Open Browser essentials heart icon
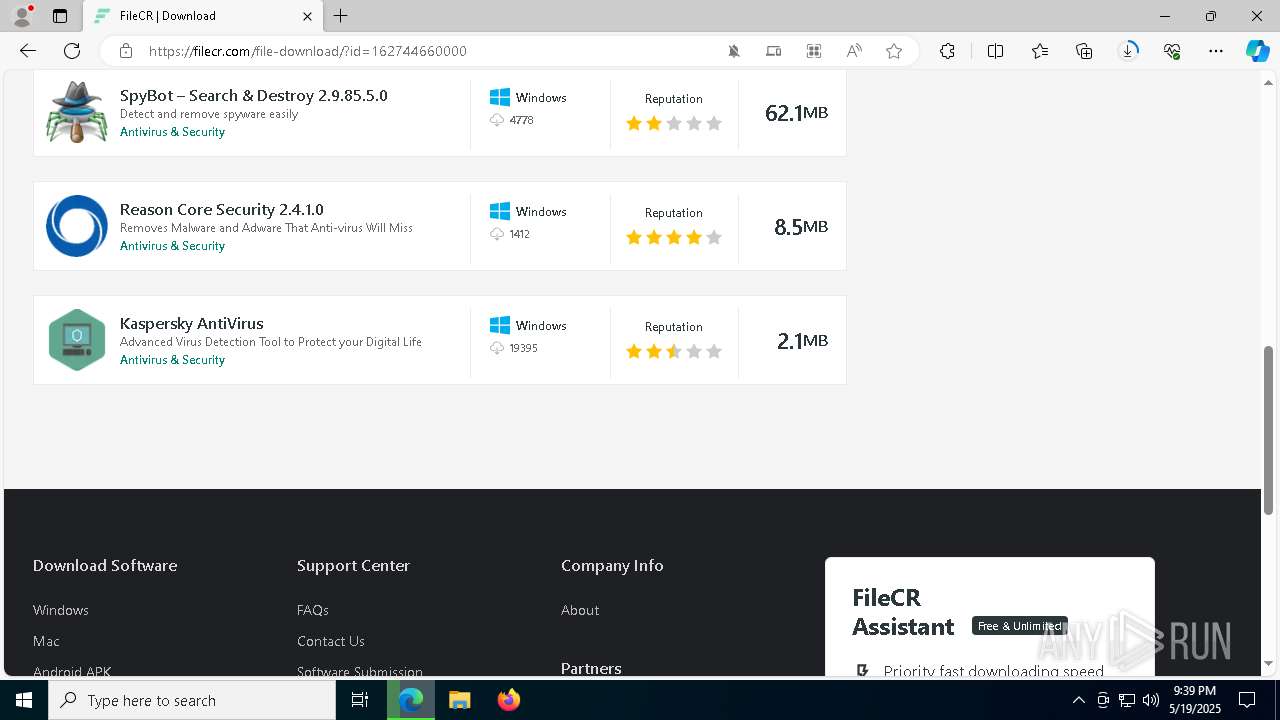1280x720 pixels. coord(1172,51)
